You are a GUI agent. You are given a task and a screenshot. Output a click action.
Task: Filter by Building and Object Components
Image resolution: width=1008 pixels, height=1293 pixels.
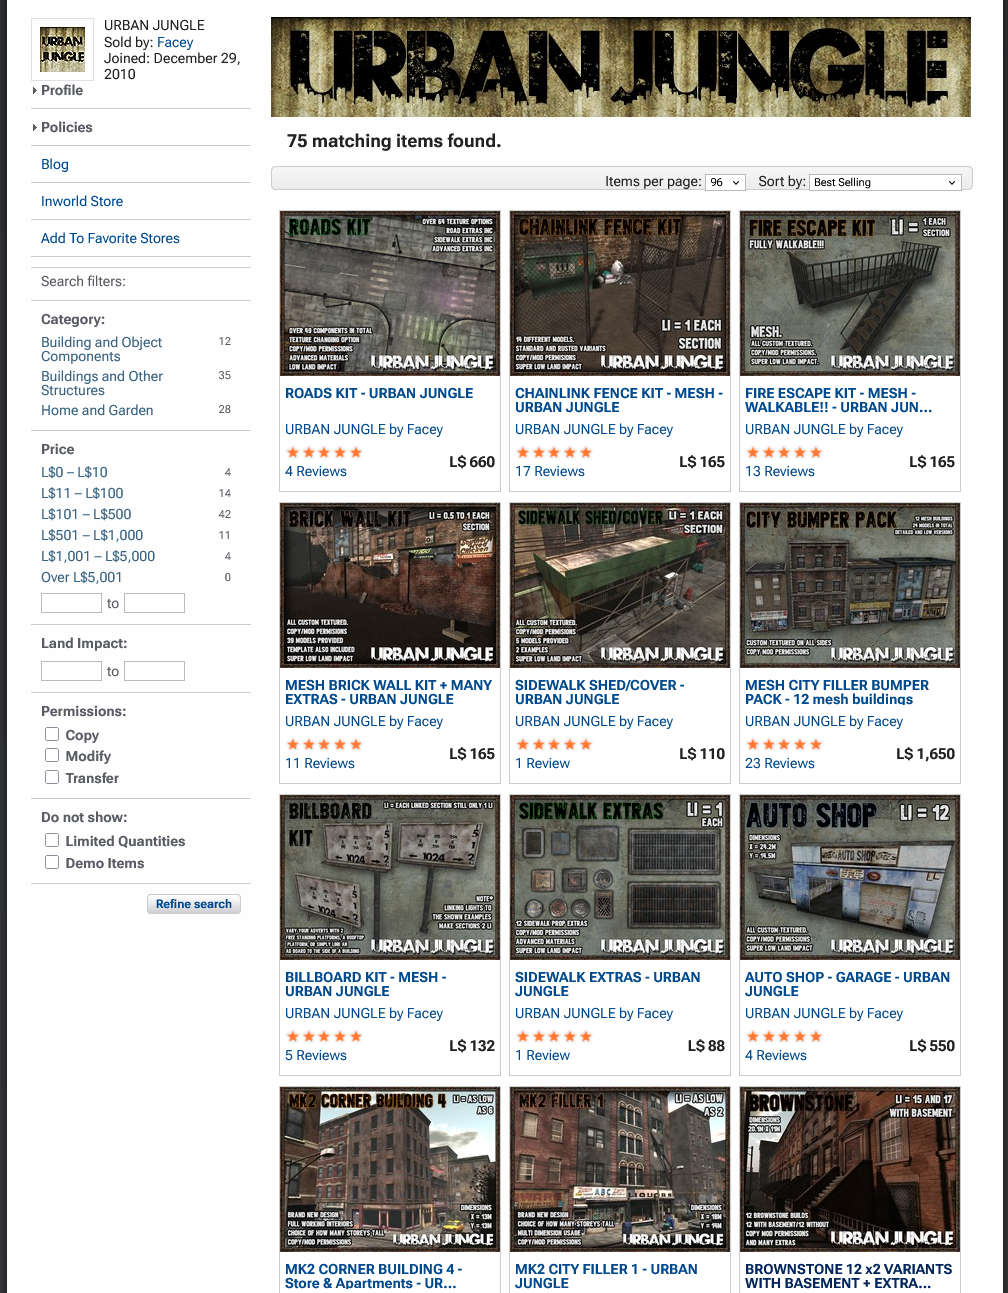coord(101,349)
